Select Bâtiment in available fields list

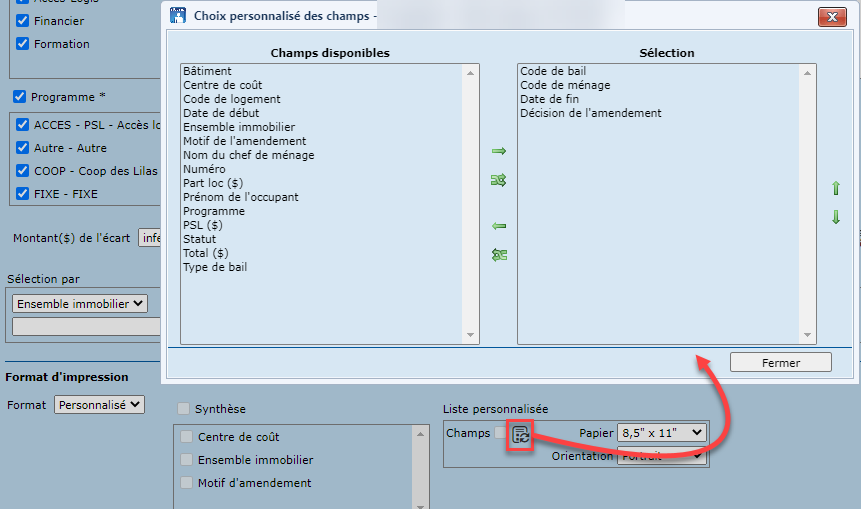tap(208, 71)
